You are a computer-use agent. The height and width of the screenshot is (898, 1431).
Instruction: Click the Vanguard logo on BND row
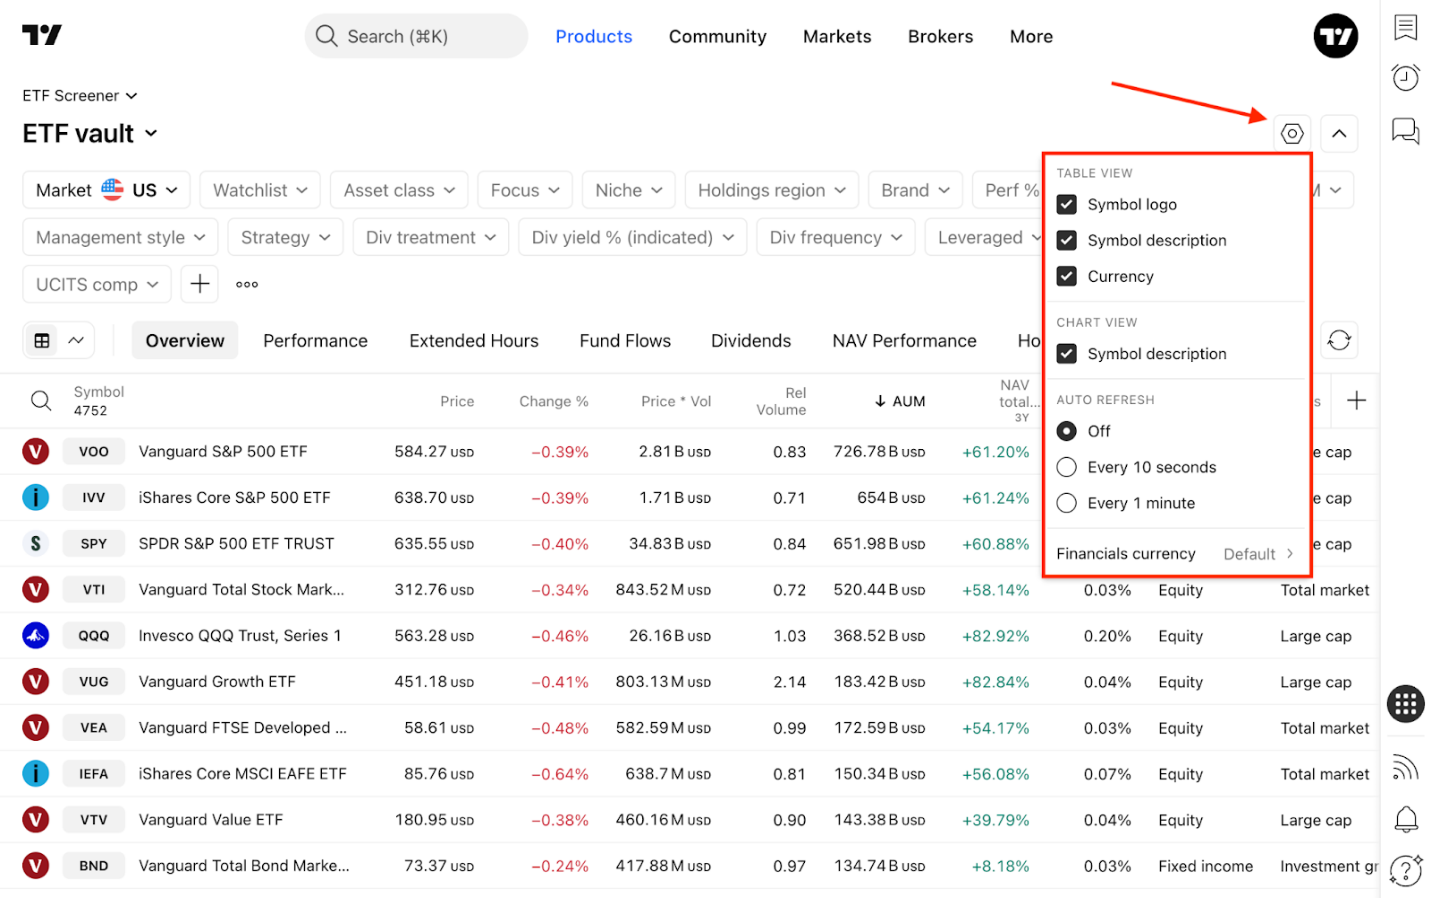click(36, 866)
